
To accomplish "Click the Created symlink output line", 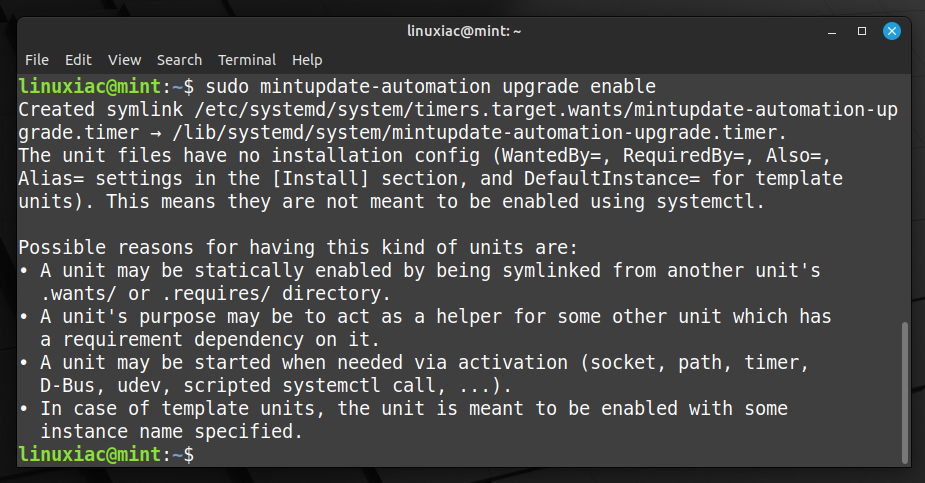I will [x=458, y=110].
